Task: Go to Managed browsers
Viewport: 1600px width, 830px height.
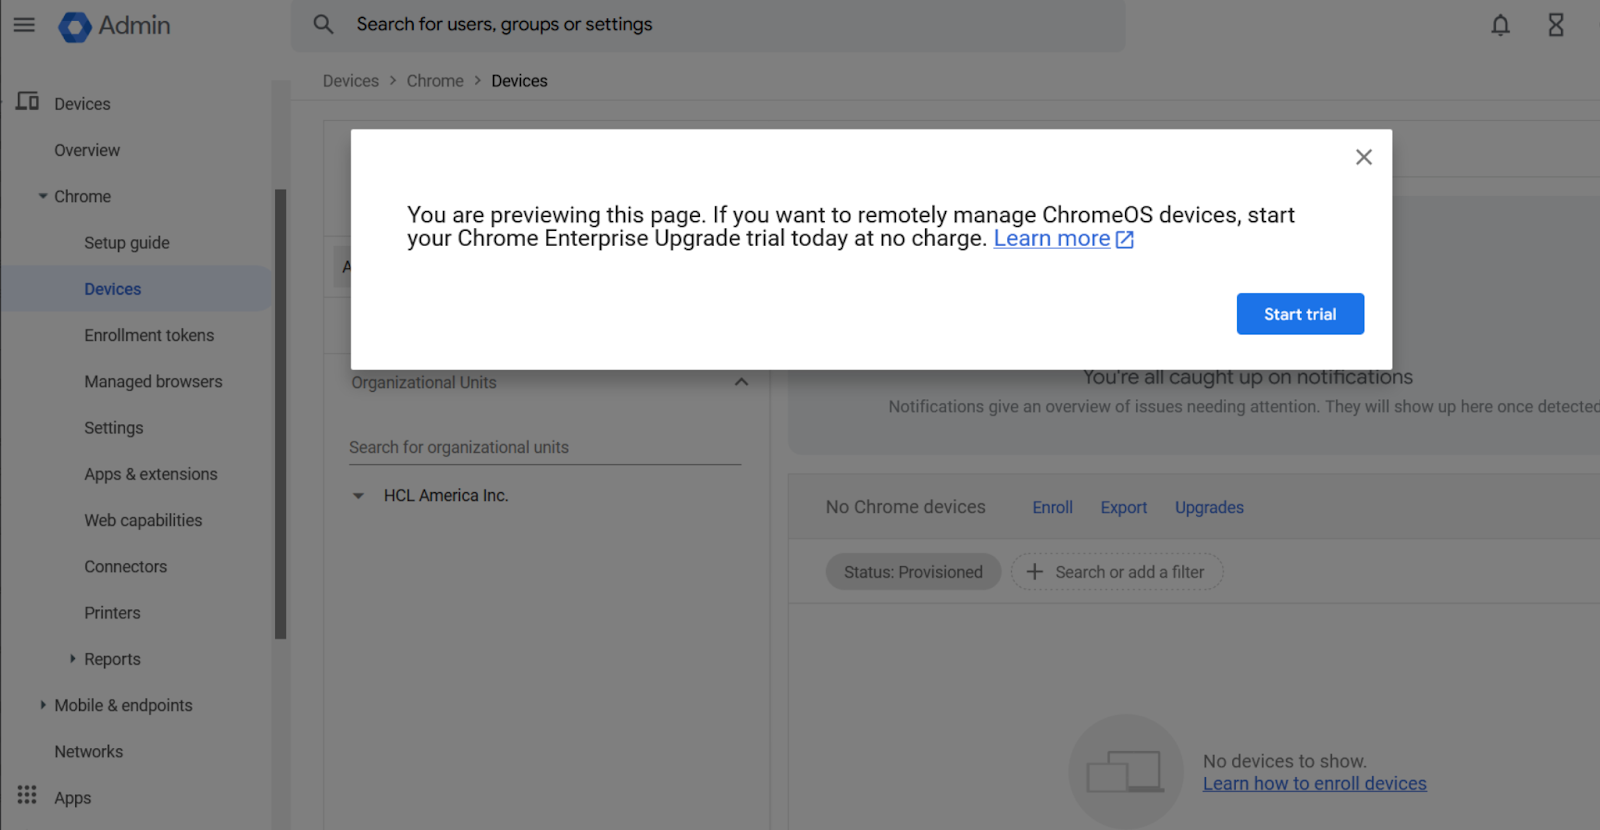Action: [153, 381]
